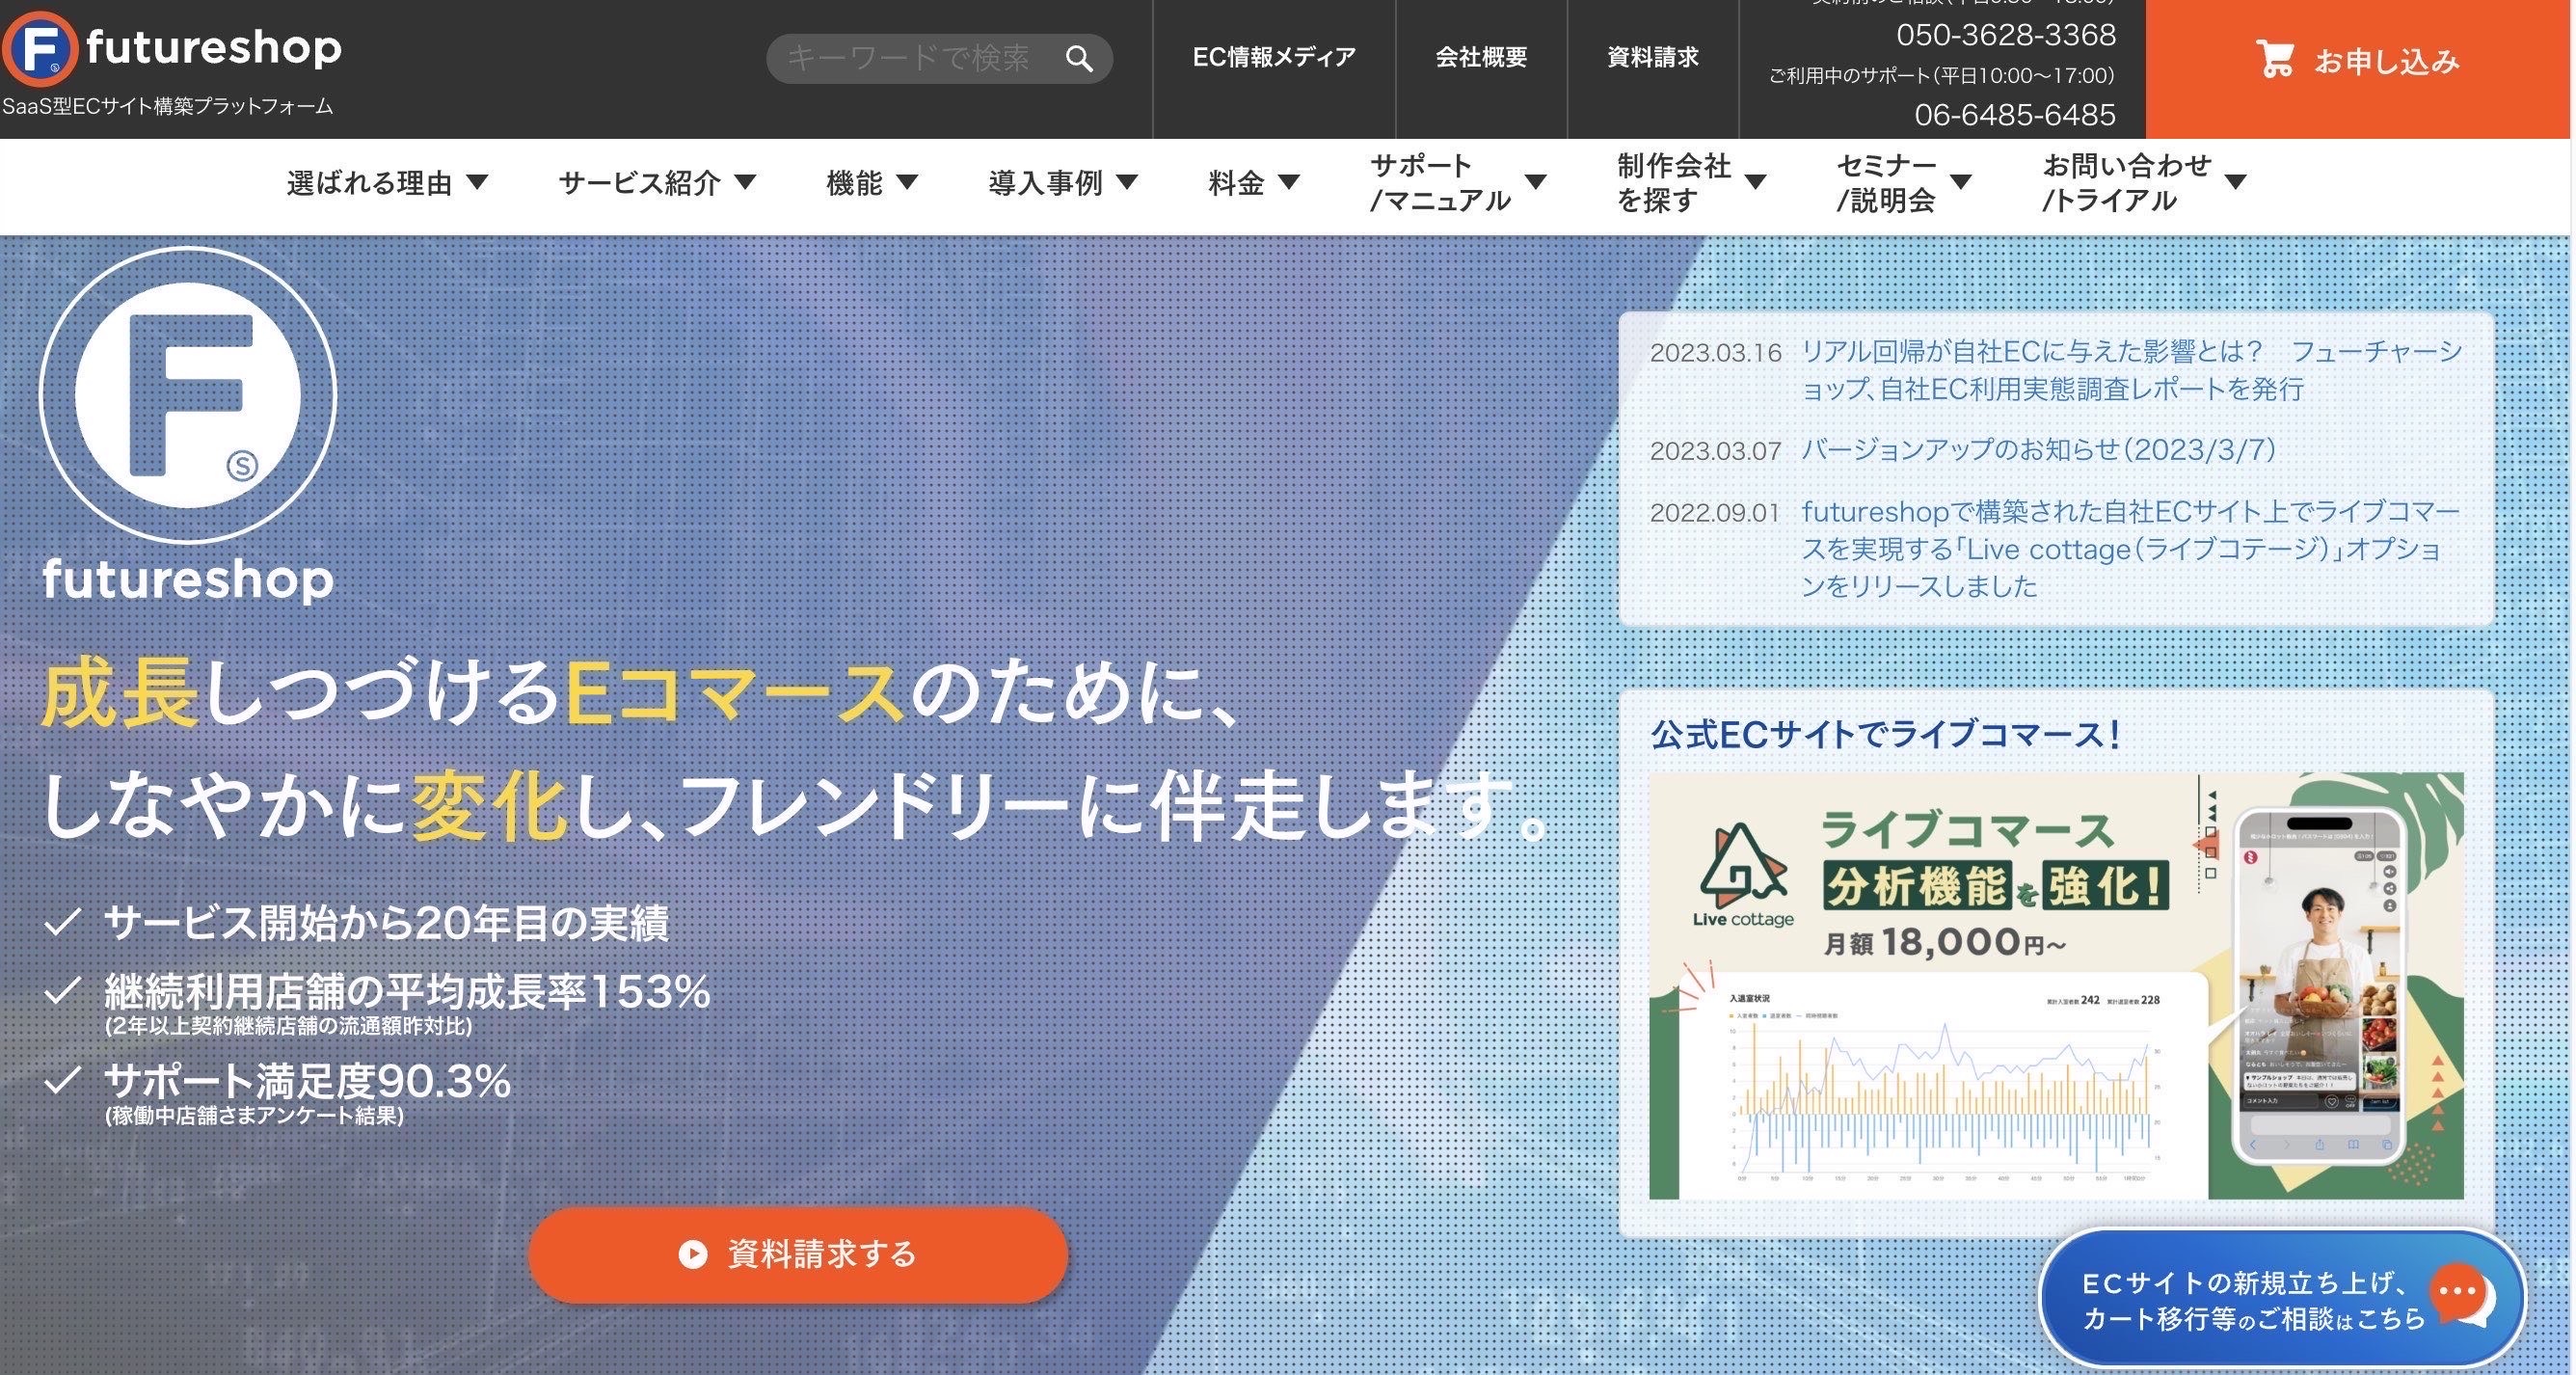
Task: Click the large futureshop F emblem
Action: [x=188, y=395]
